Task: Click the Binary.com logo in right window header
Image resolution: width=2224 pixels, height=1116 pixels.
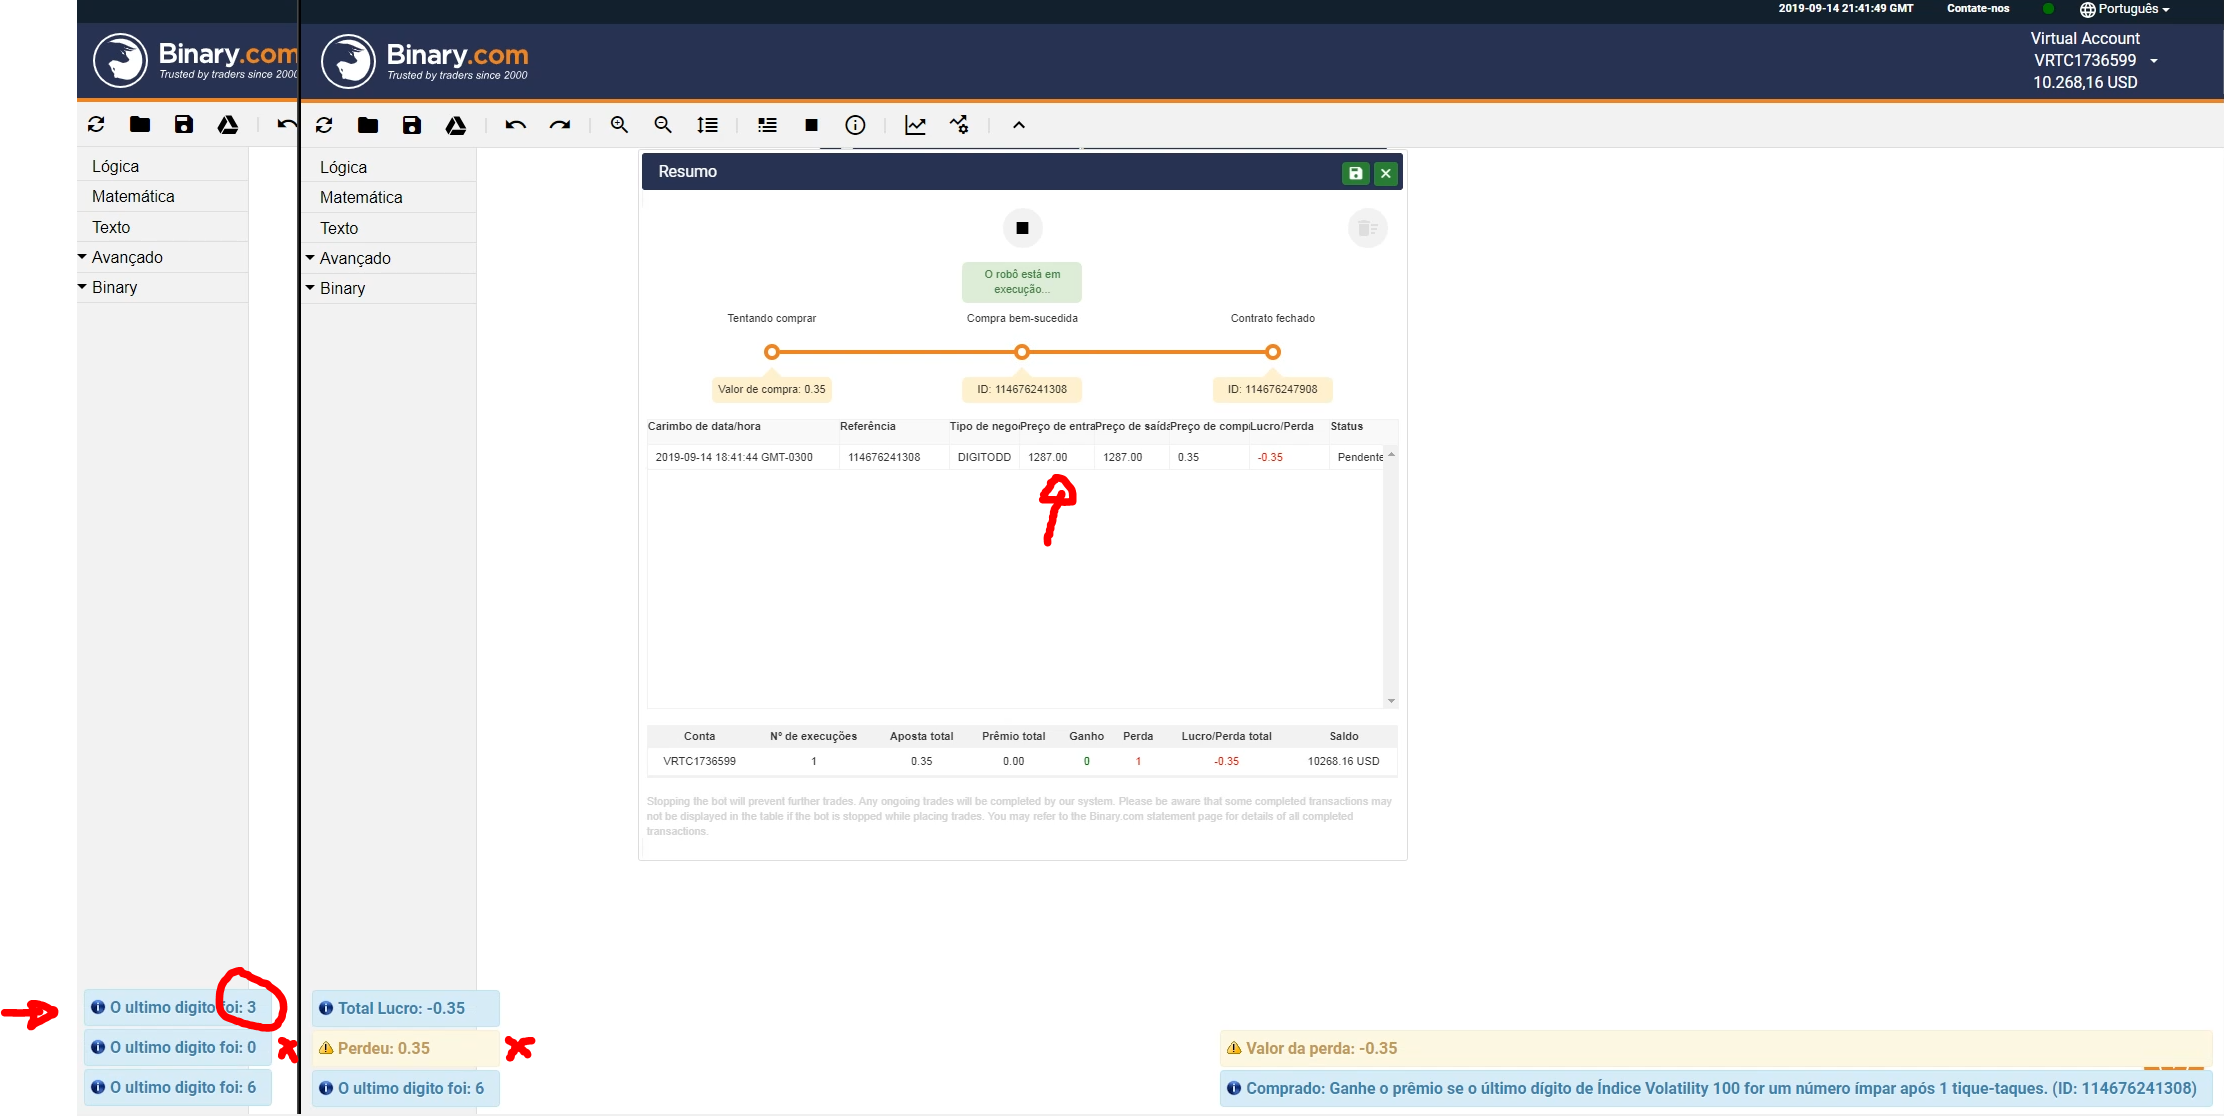Action: 425,61
